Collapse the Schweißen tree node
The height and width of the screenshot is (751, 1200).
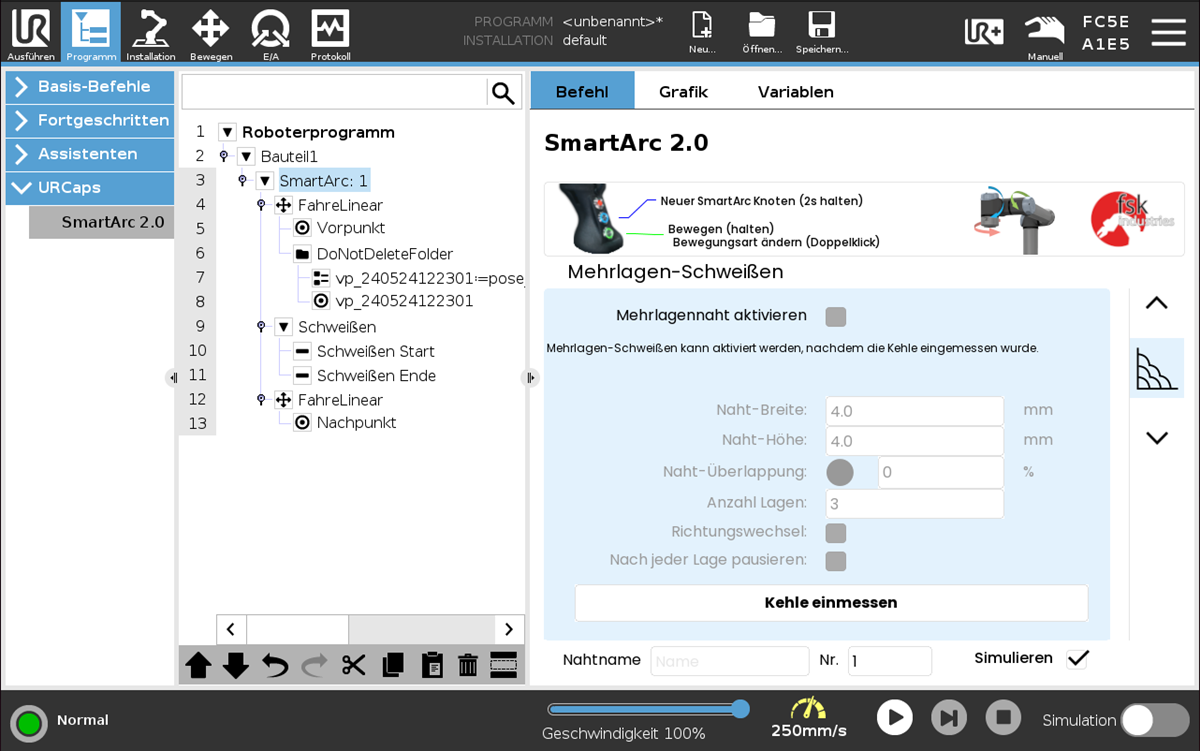pyautogui.click(x=284, y=327)
